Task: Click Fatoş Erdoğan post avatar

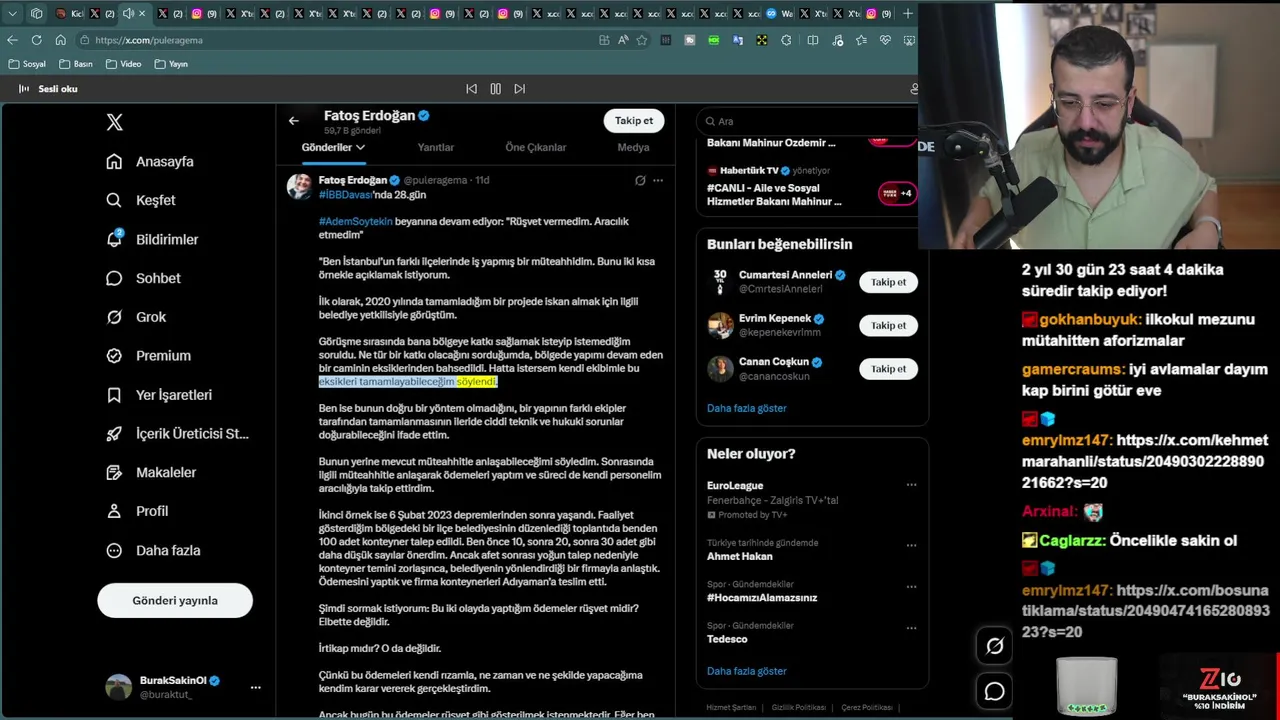Action: (299, 186)
